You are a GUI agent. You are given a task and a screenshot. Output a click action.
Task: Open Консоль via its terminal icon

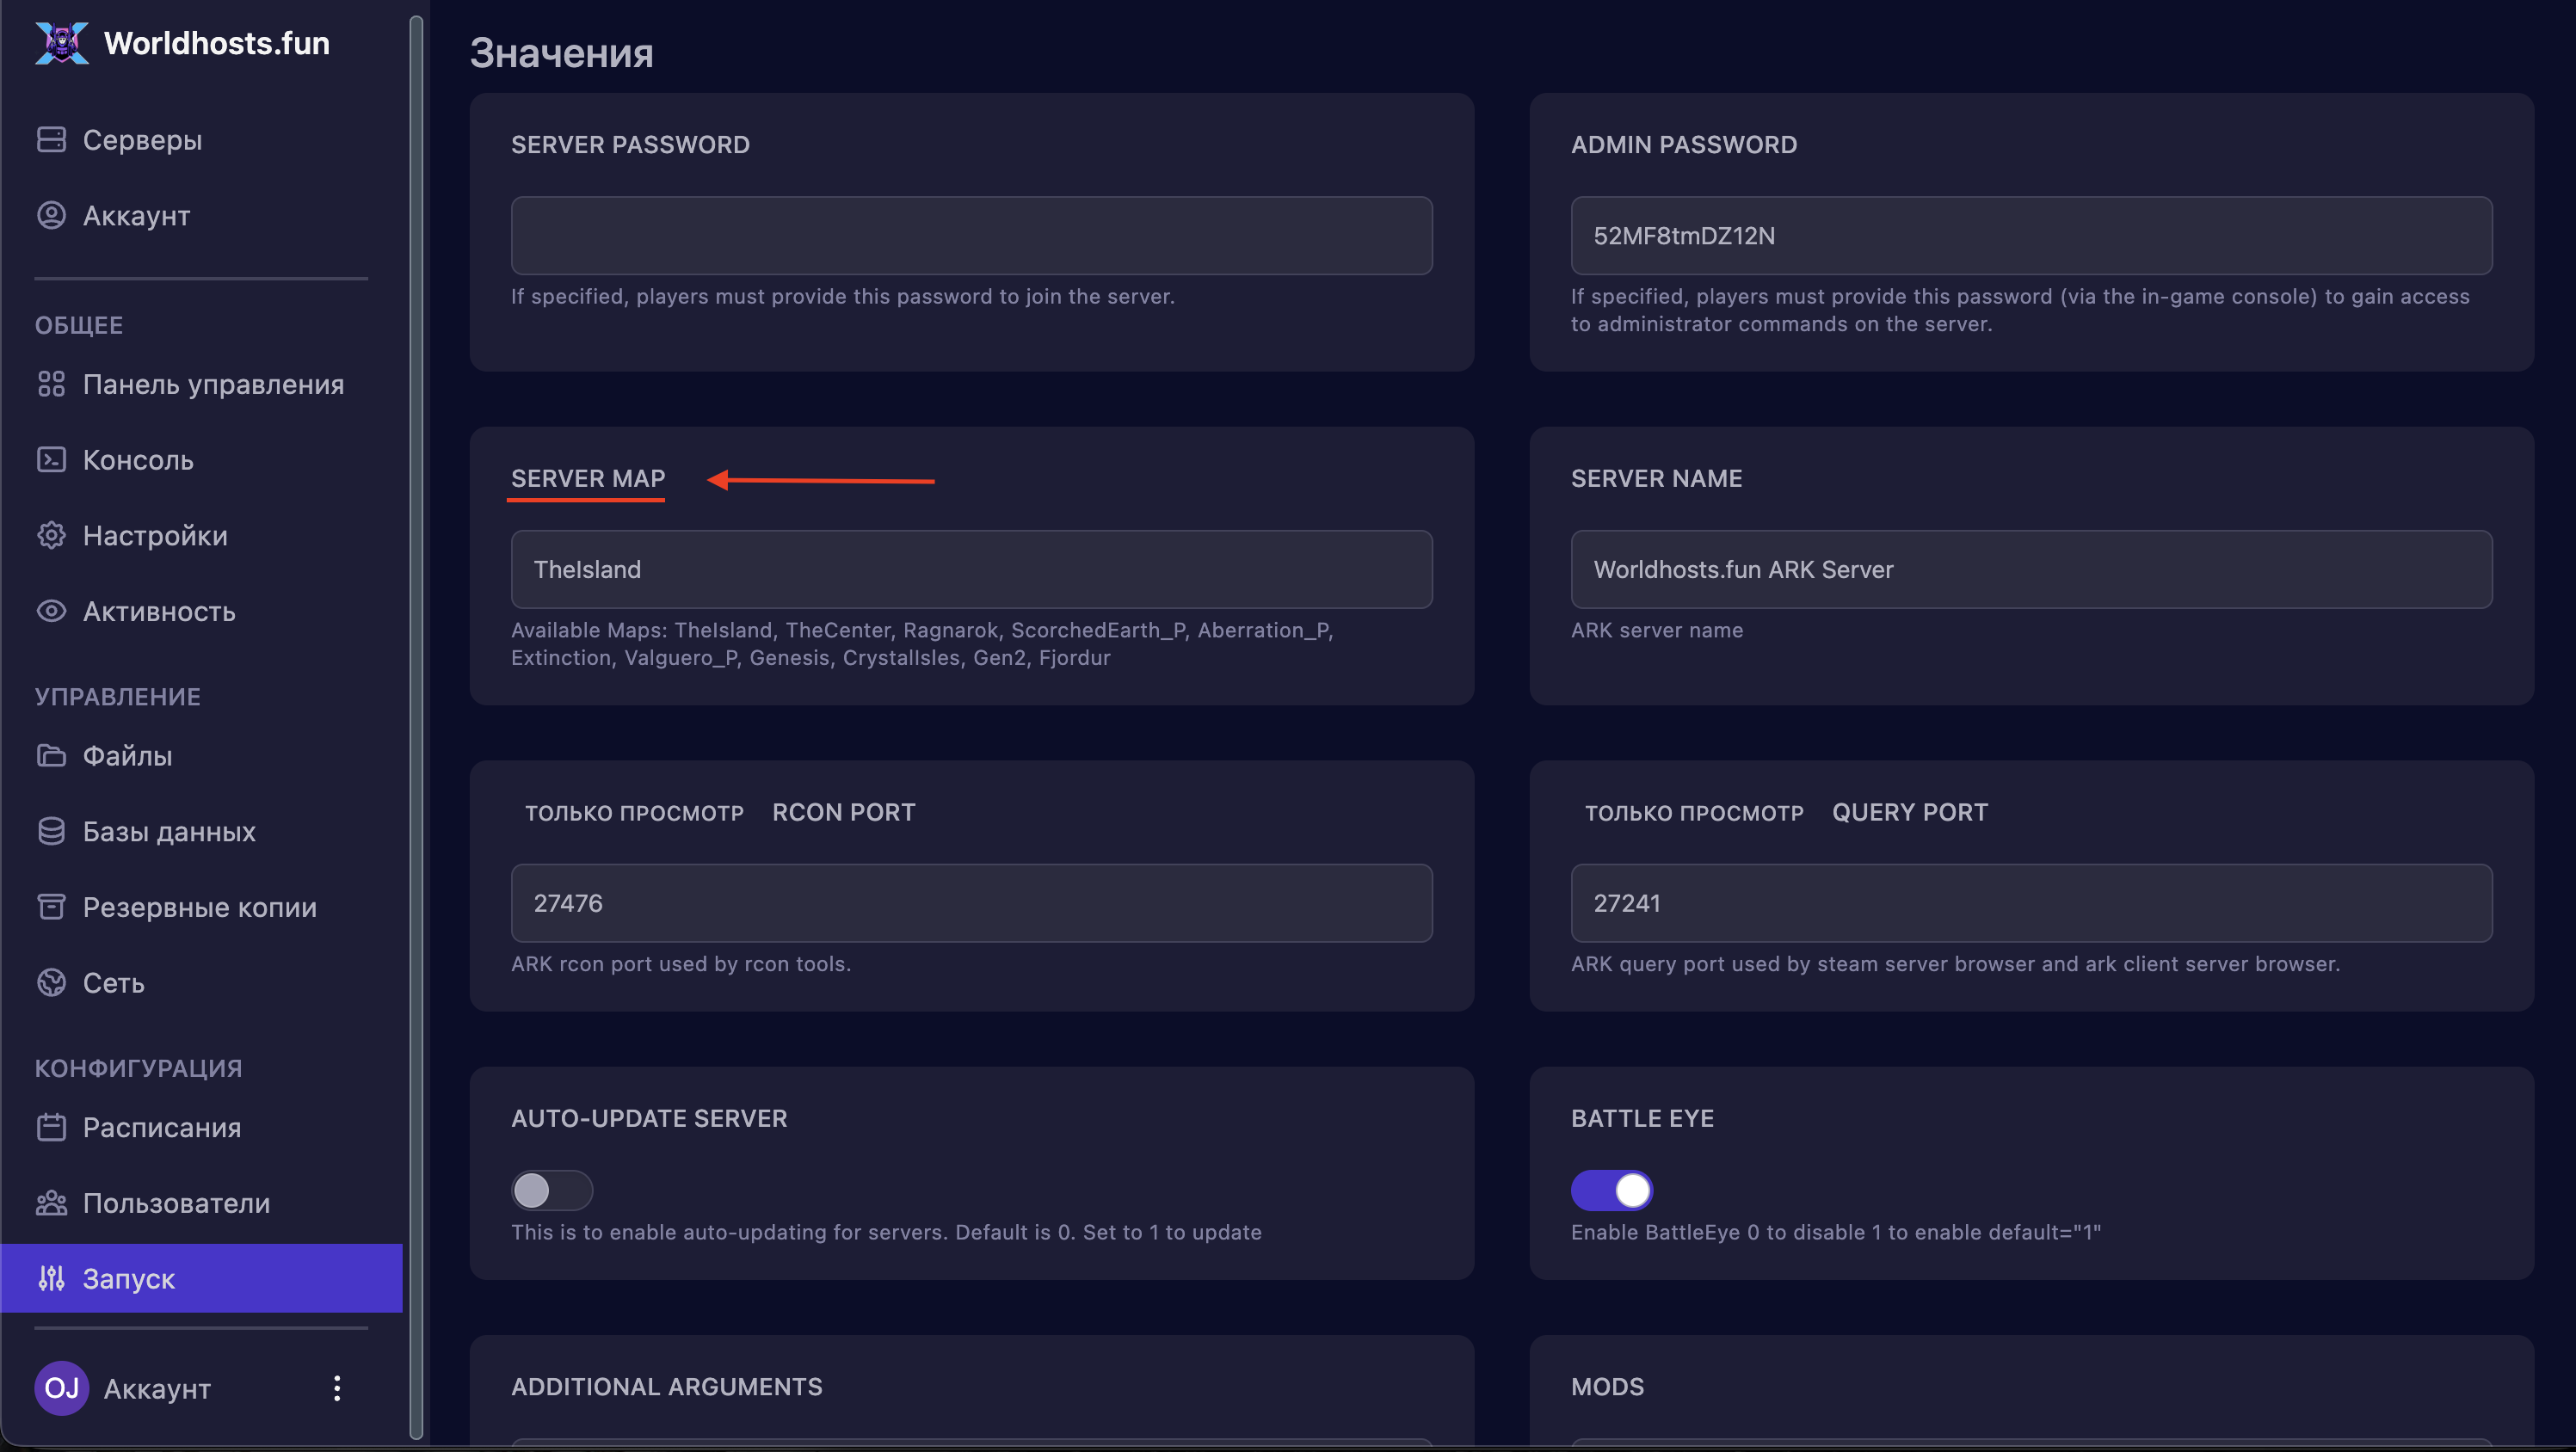click(x=51, y=460)
